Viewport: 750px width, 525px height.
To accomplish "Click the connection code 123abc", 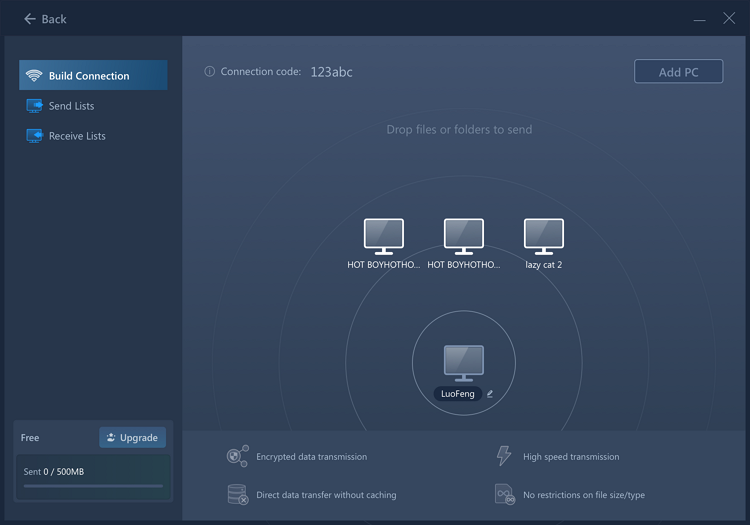I will click(x=331, y=72).
